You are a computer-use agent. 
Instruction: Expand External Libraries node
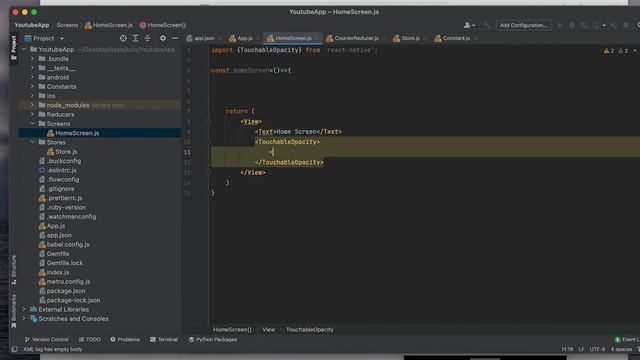click(x=24, y=309)
